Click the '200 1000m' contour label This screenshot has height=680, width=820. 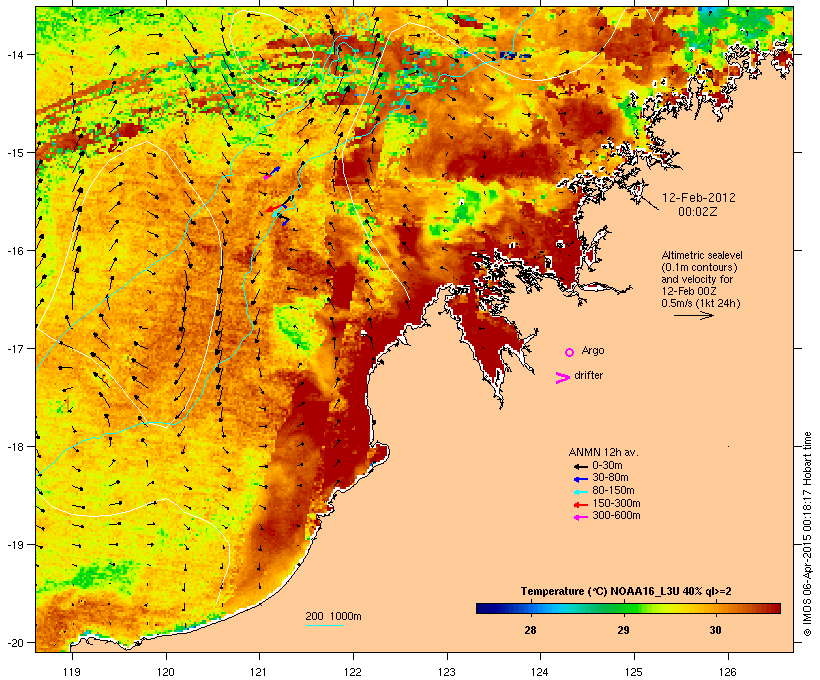point(333,616)
